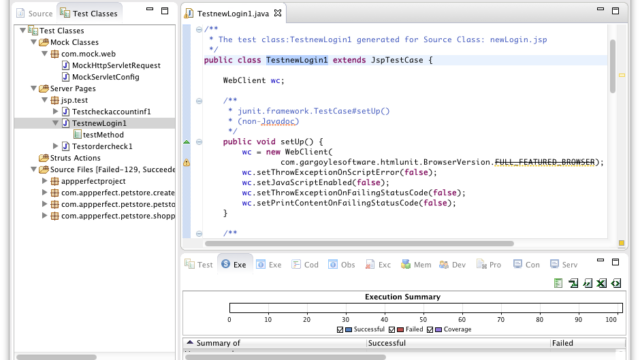This screenshot has width=640, height=360.
Task: Expand the Testcheckaccountinf1 class node
Action: [x=56, y=111]
